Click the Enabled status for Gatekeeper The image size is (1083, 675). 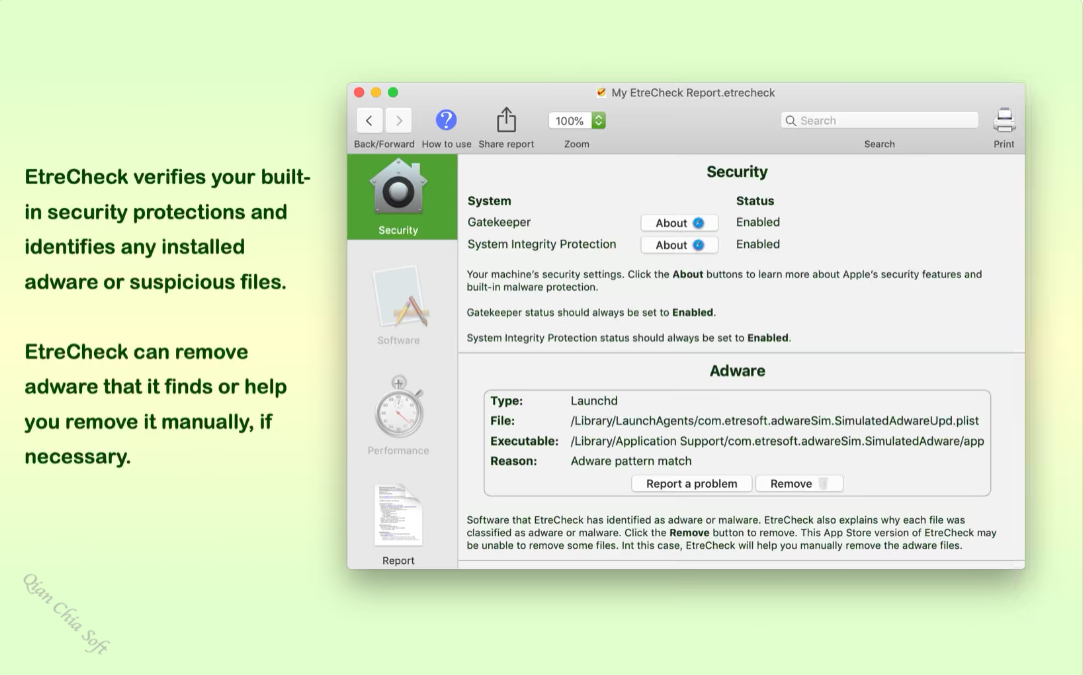pyautogui.click(x=758, y=222)
